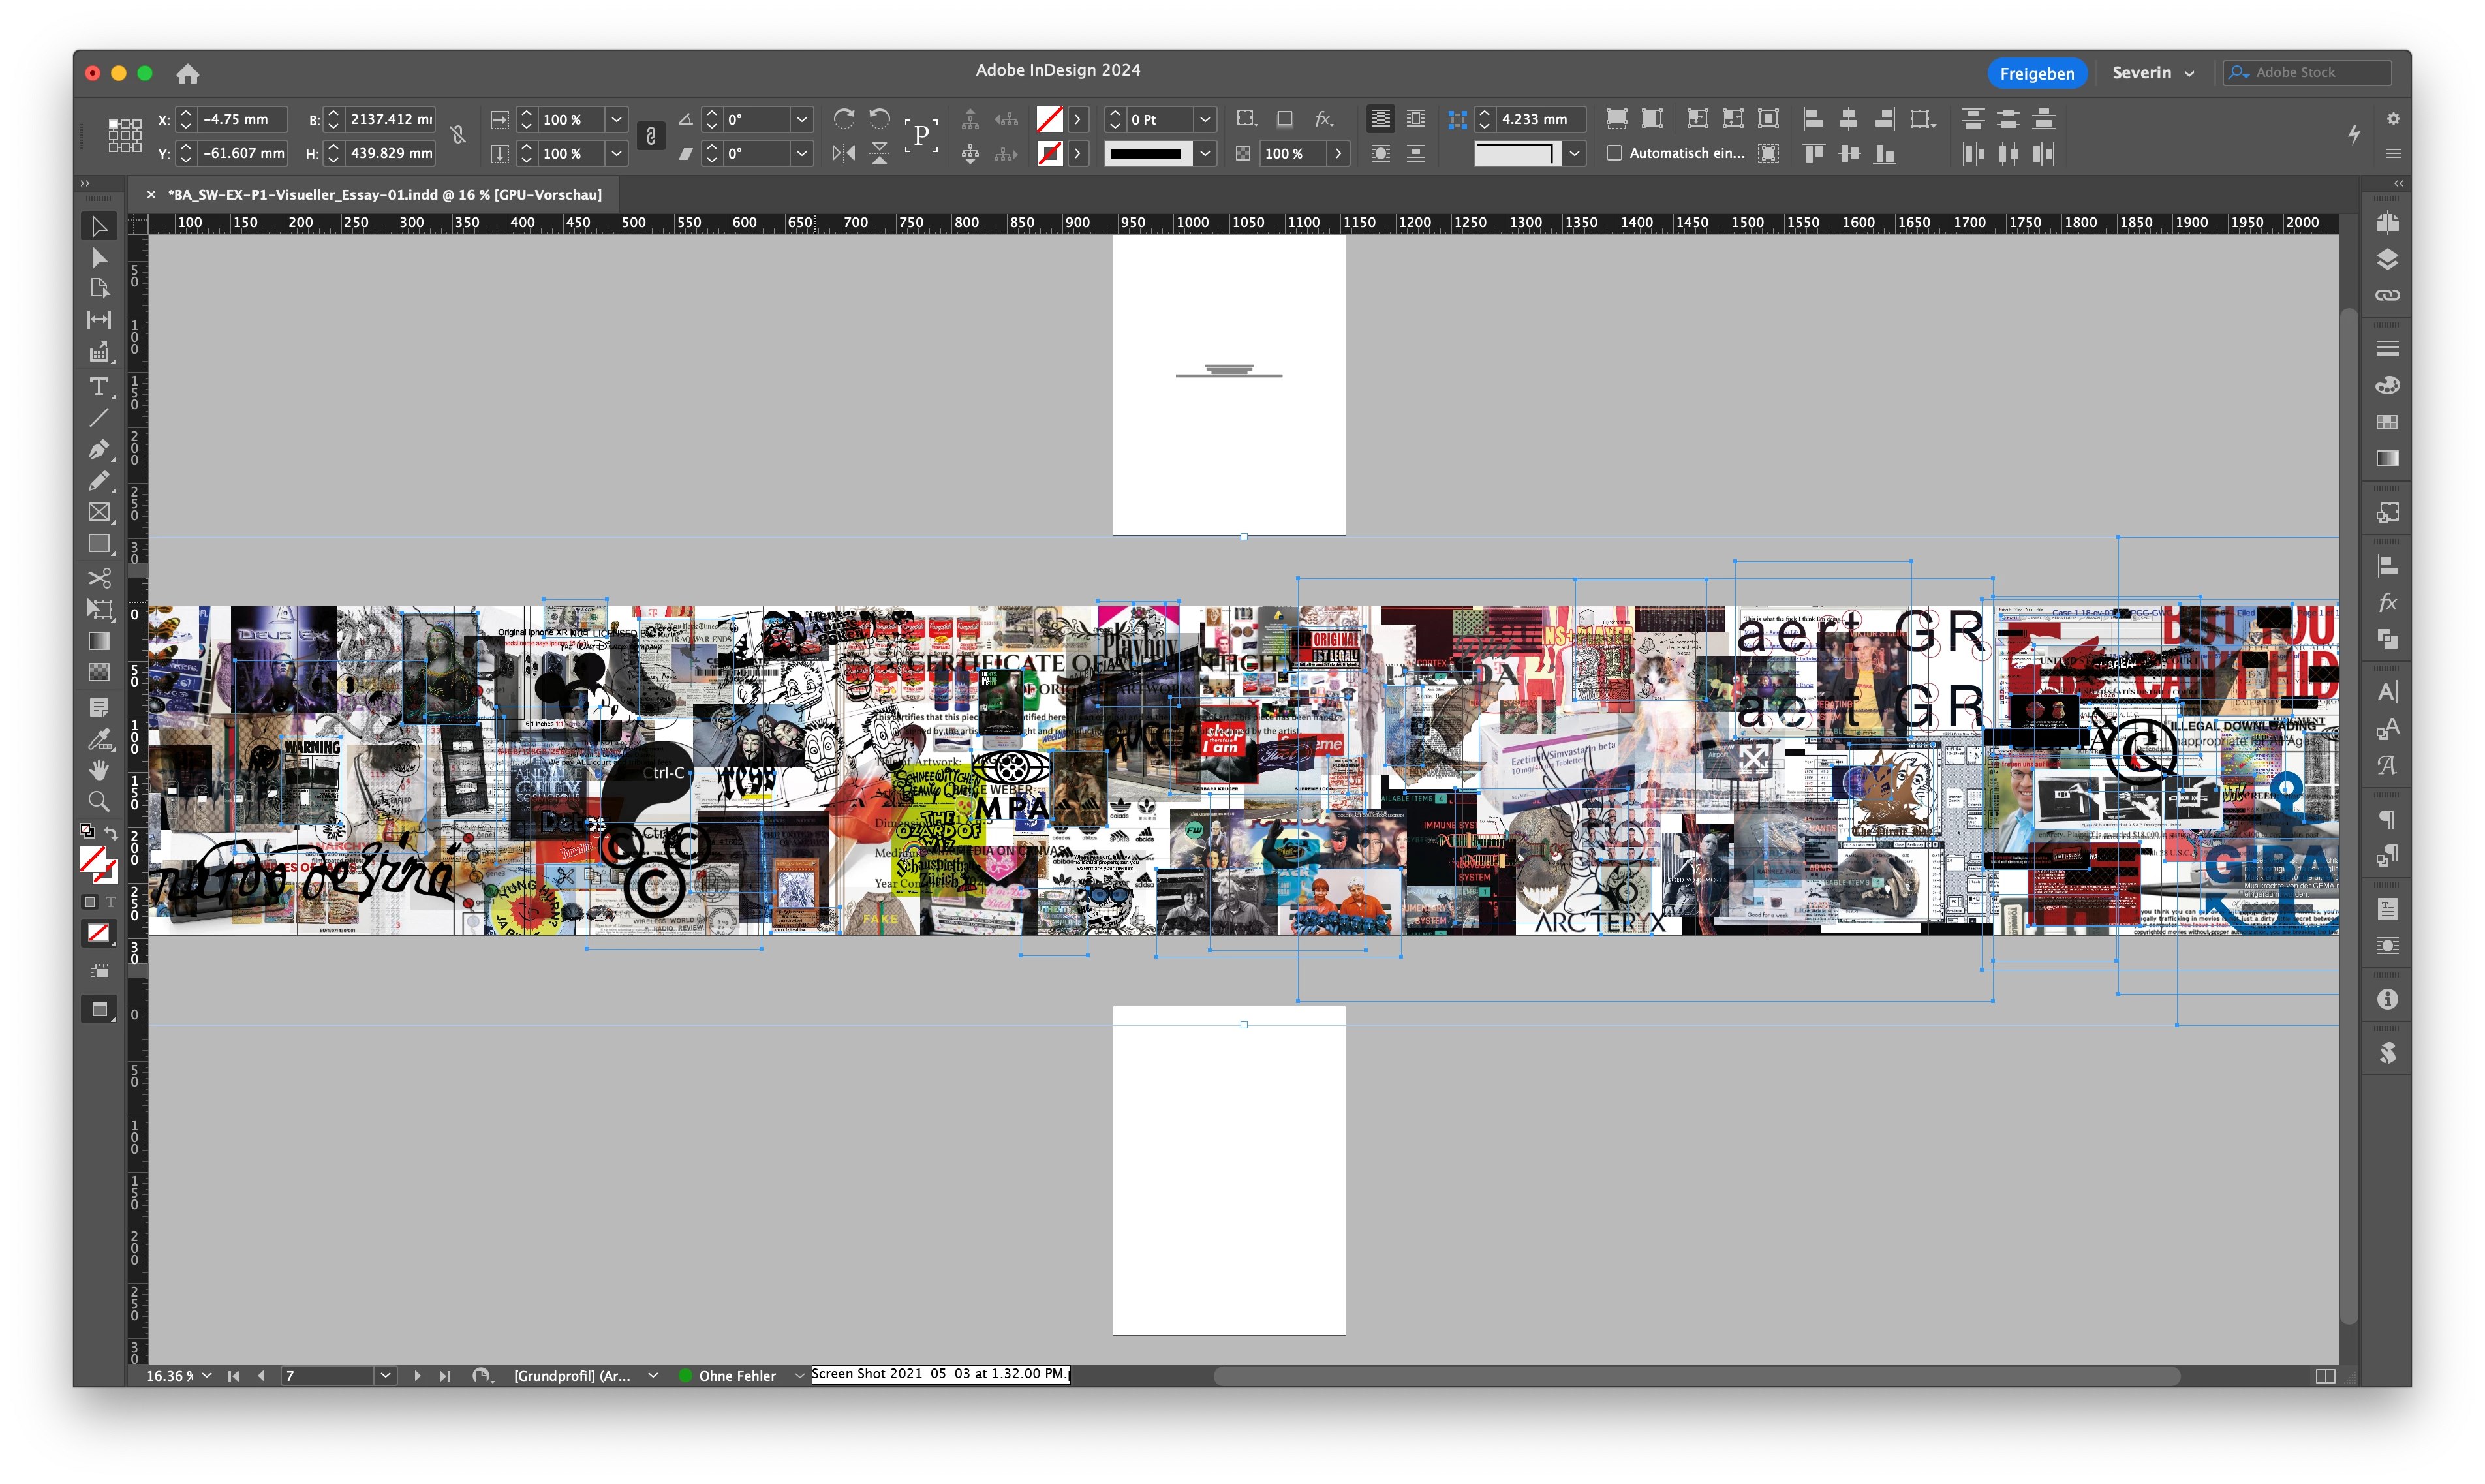Click the rotate 90° clockwise icon
Screen dimensions: 2485x1484
[843, 119]
